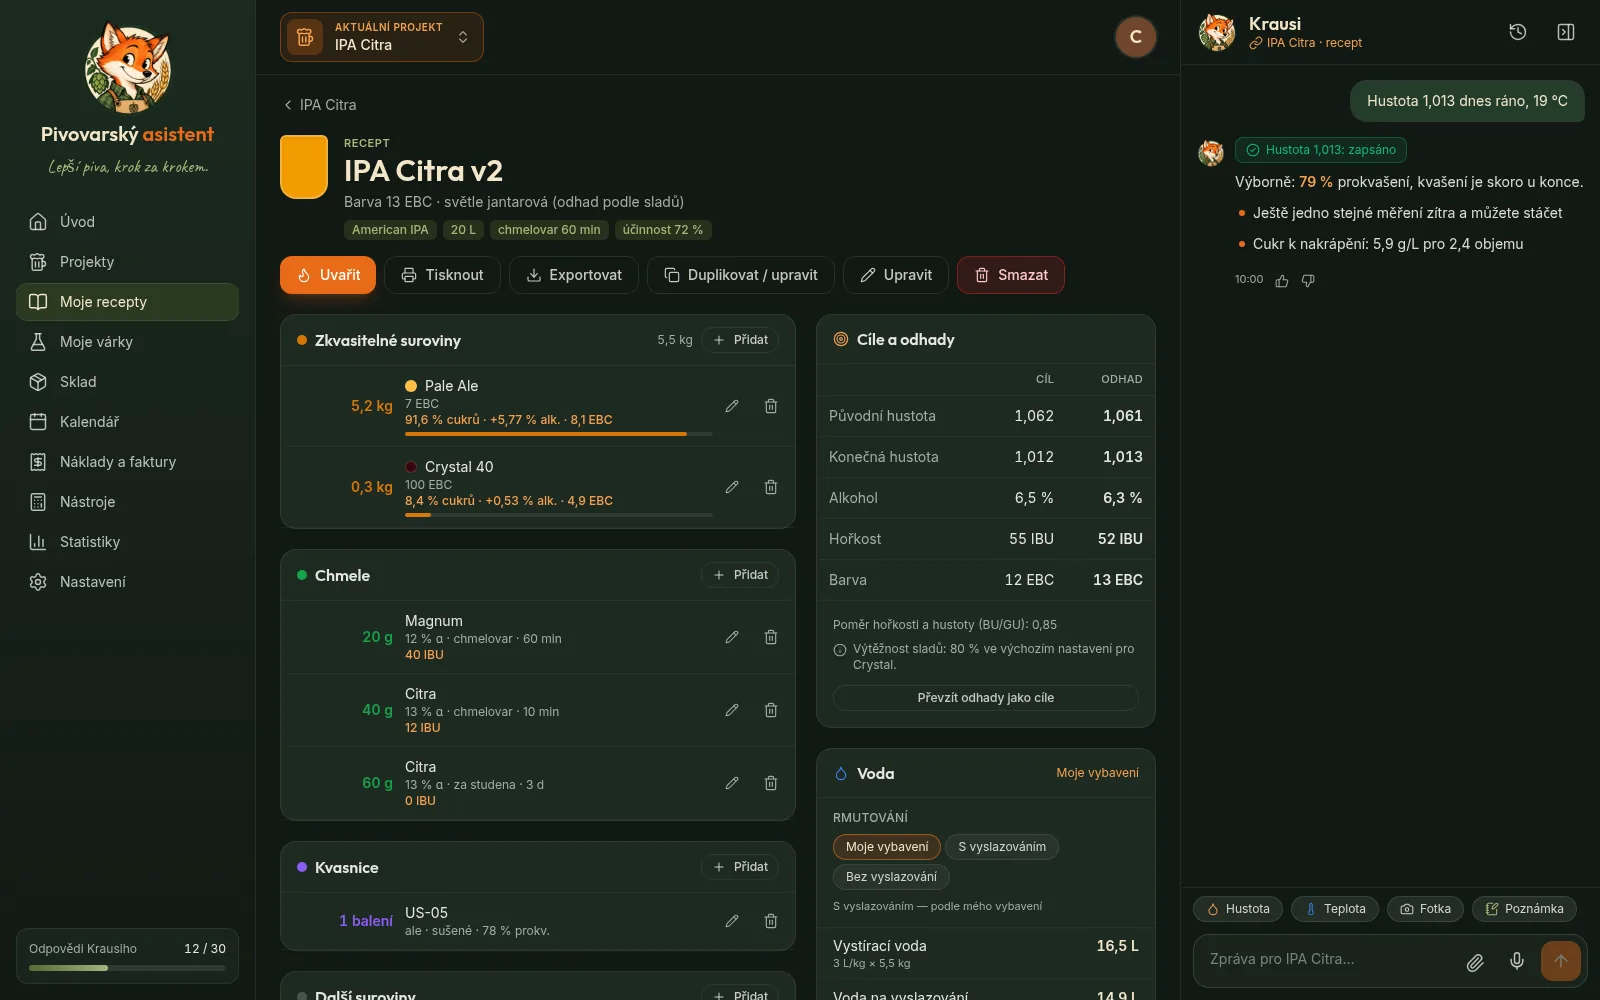Click the Fotka quick-action chip

click(x=1425, y=909)
